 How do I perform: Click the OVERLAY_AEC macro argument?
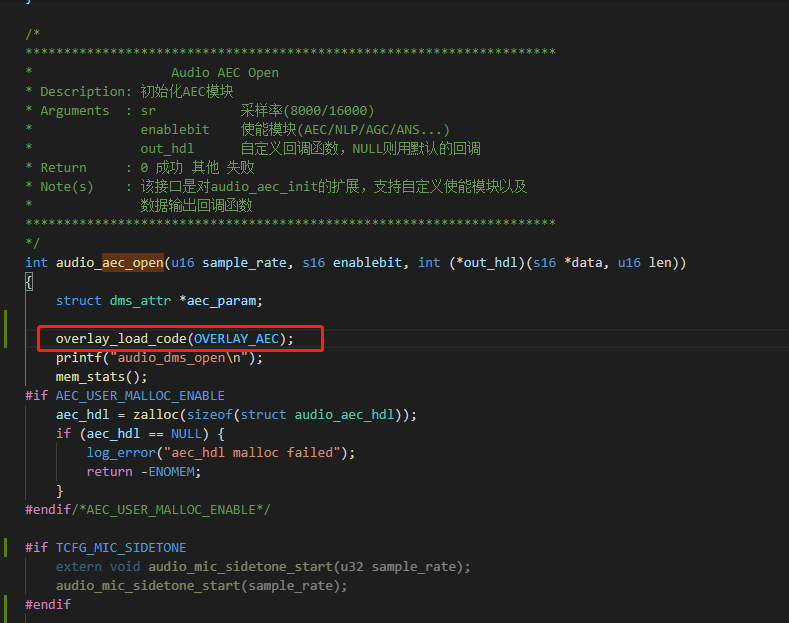[x=236, y=339]
